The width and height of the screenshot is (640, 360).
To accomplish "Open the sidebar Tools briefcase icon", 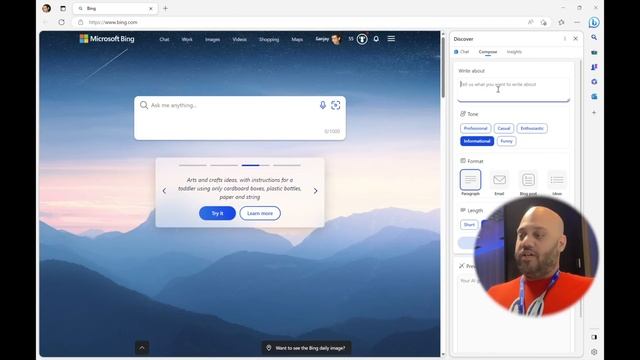I will coord(594,52).
